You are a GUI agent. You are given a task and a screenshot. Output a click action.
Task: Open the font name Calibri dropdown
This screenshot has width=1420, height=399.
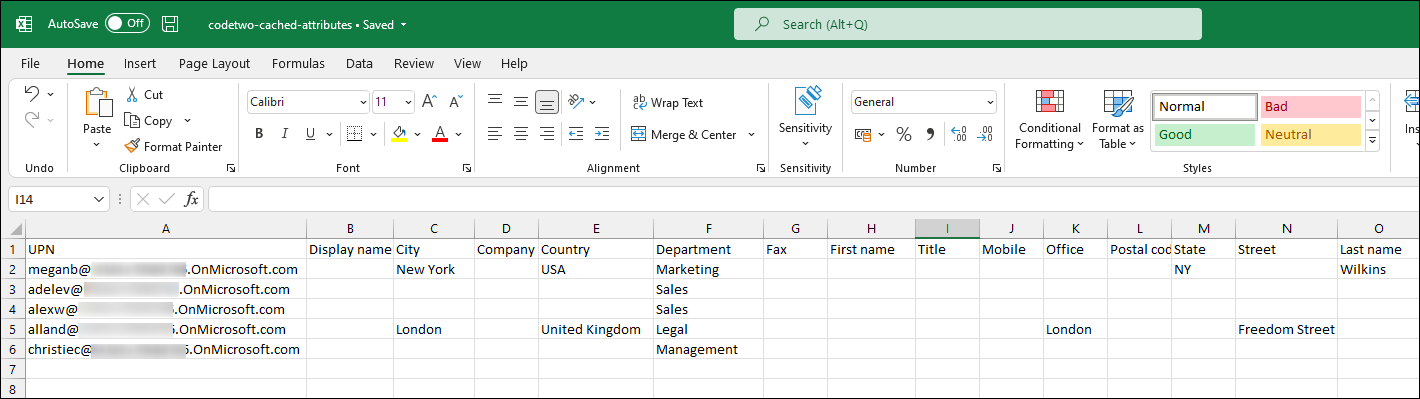point(363,102)
